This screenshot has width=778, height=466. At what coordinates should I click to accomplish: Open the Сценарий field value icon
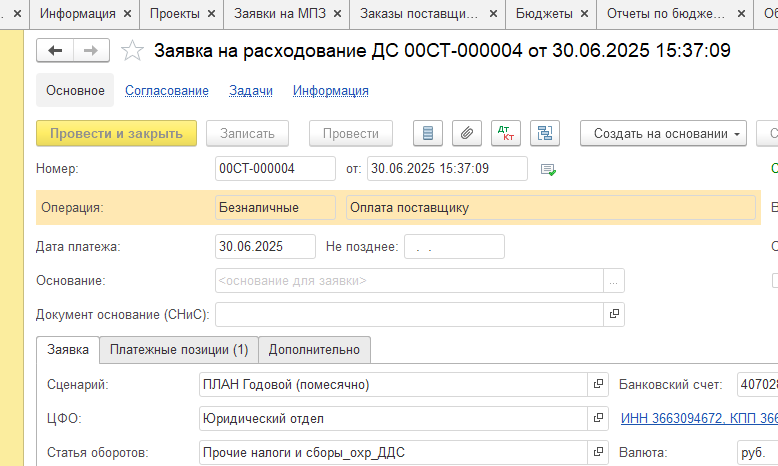pos(598,384)
